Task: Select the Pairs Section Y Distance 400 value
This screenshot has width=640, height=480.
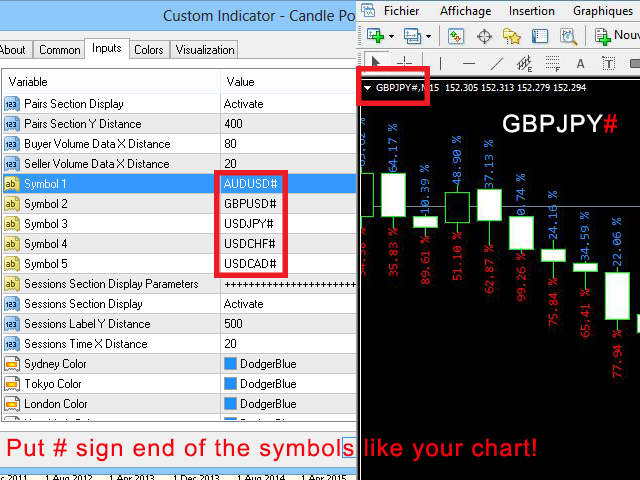Action: tap(233, 124)
